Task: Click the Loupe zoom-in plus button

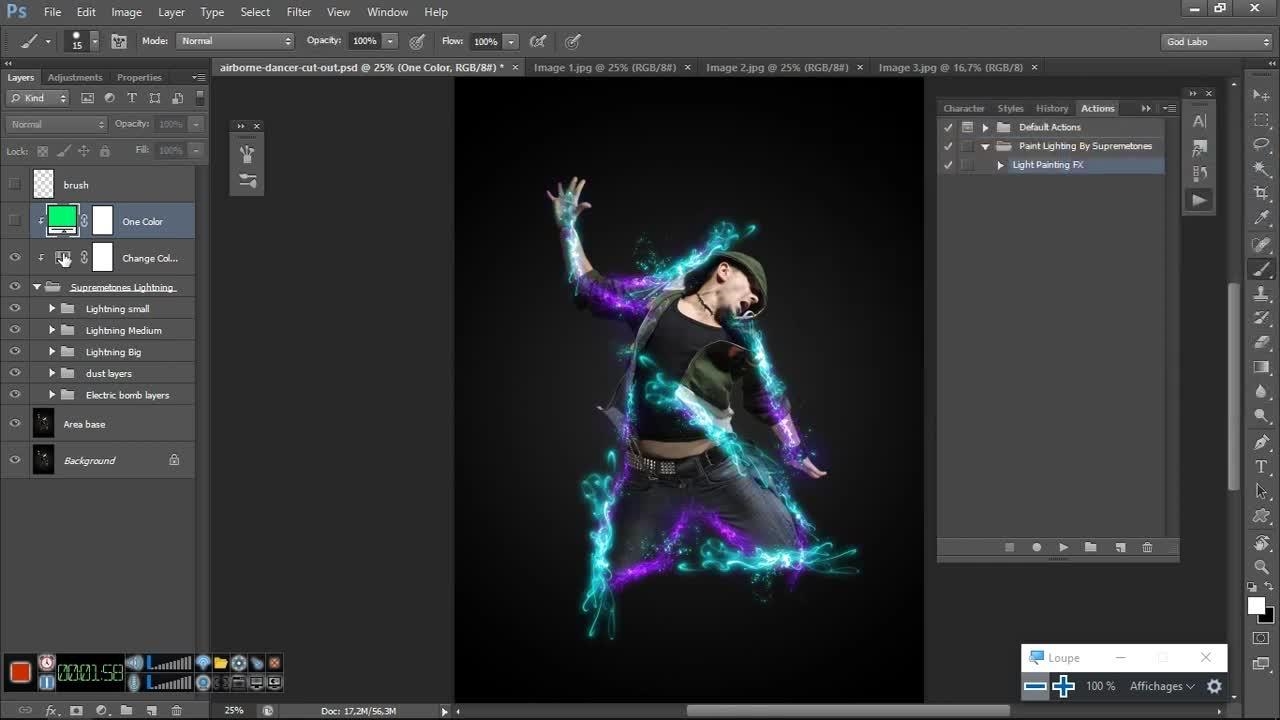Action: (x=1063, y=686)
